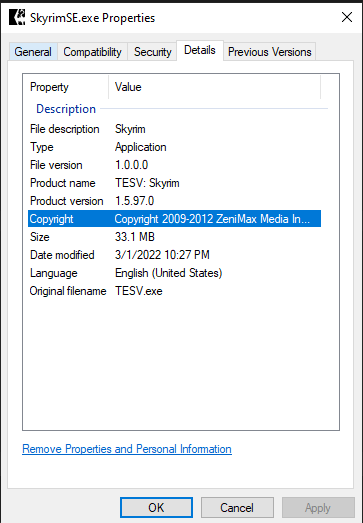363x523 pixels.
Task: Click the 3/1/2022 10:27 PM value
Action: [162, 255]
